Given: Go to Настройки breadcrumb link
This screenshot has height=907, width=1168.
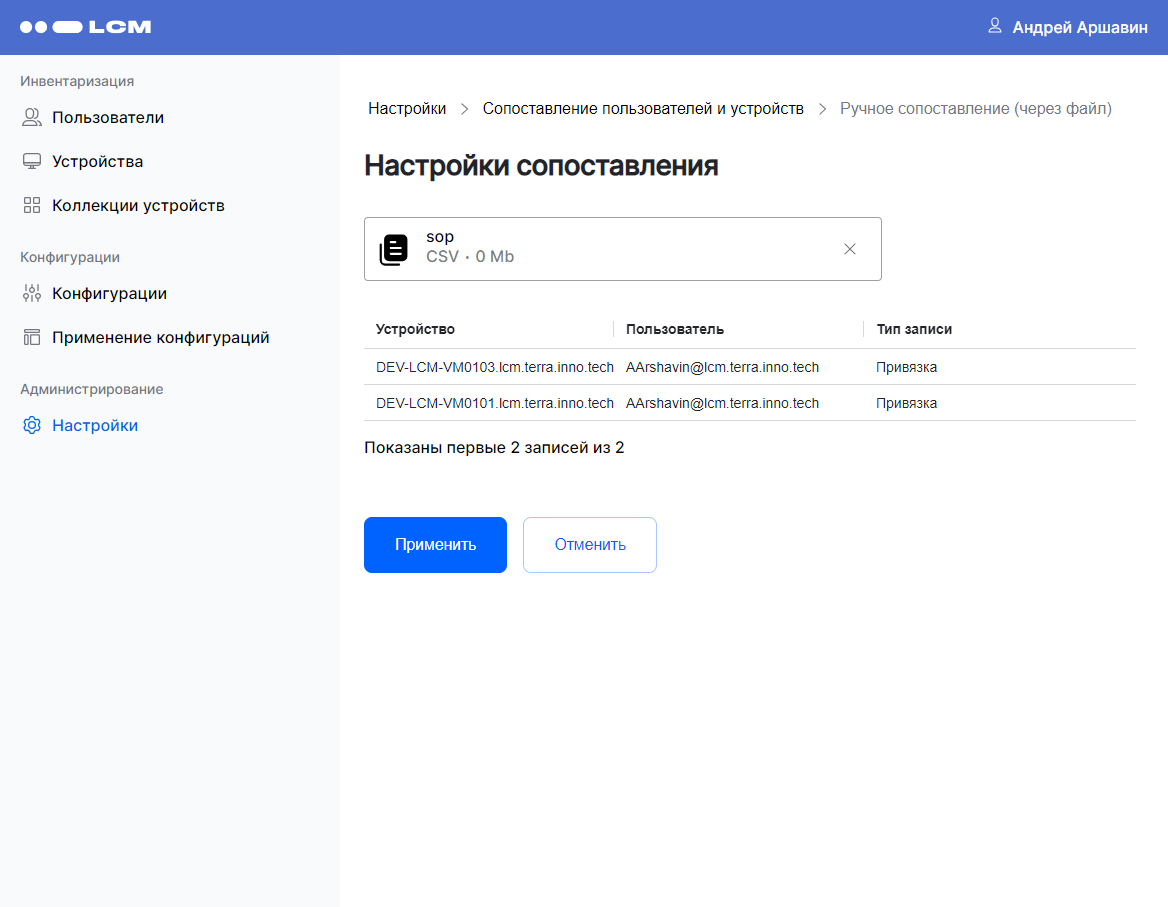Looking at the screenshot, I should 407,108.
